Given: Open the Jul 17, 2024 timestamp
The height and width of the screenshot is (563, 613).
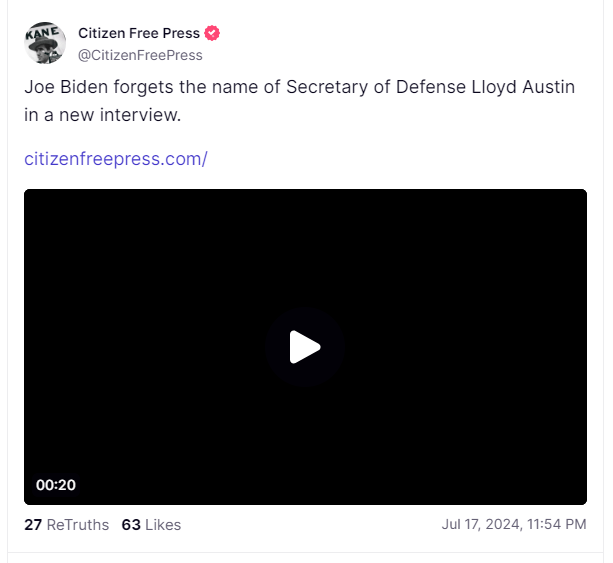Looking at the screenshot, I should pos(514,524).
